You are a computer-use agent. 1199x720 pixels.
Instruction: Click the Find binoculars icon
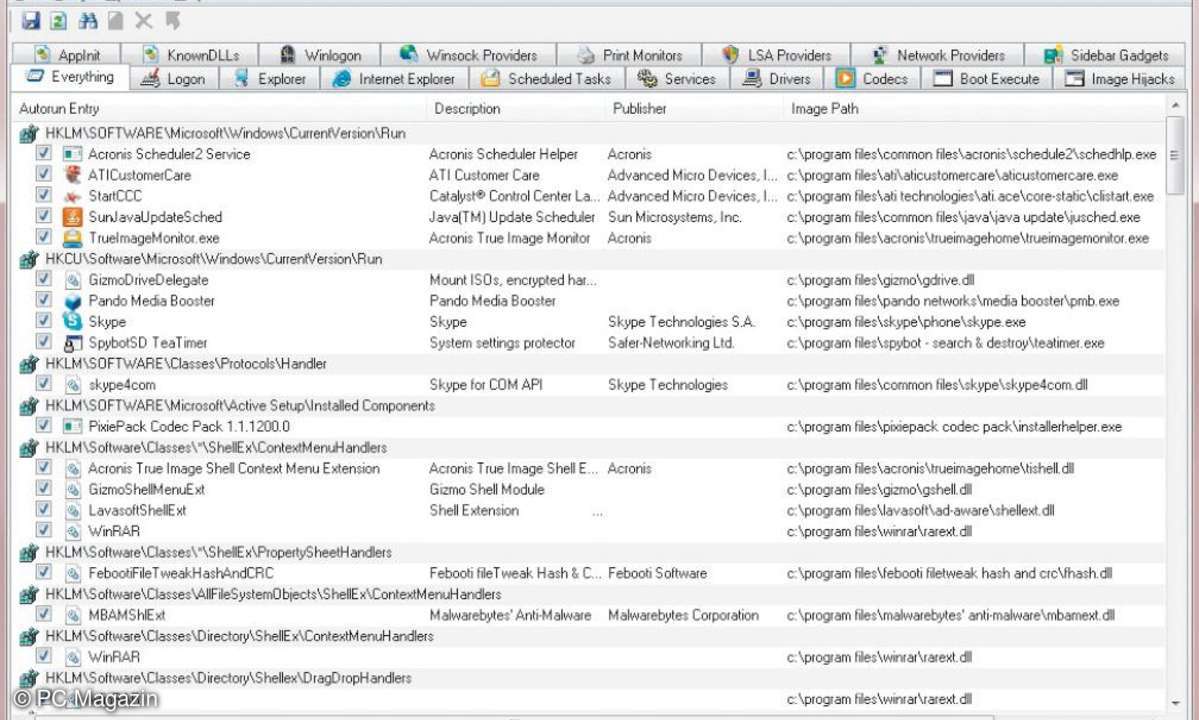pos(88,21)
